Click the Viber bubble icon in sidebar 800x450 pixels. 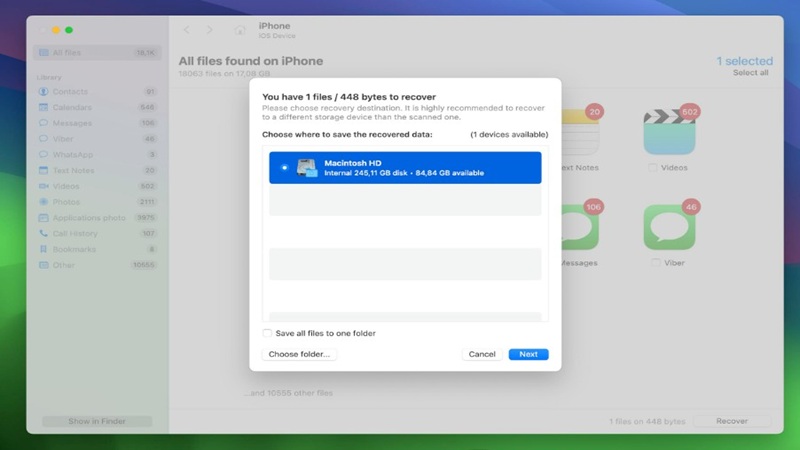[x=43, y=139]
